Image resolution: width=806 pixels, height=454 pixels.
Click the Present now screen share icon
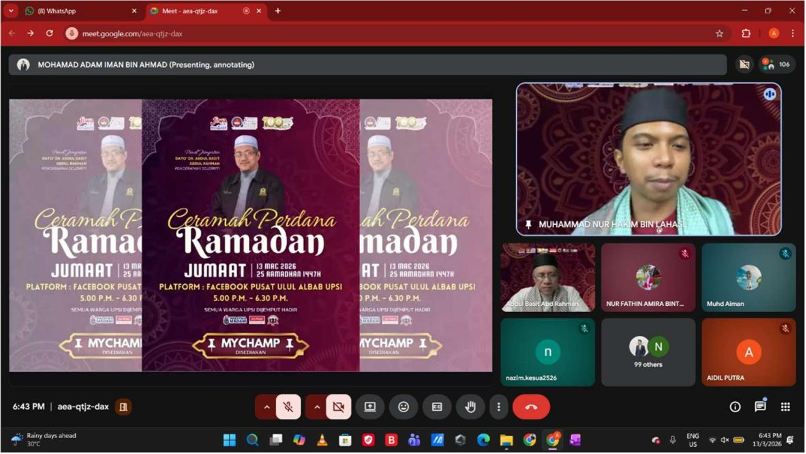click(x=370, y=407)
